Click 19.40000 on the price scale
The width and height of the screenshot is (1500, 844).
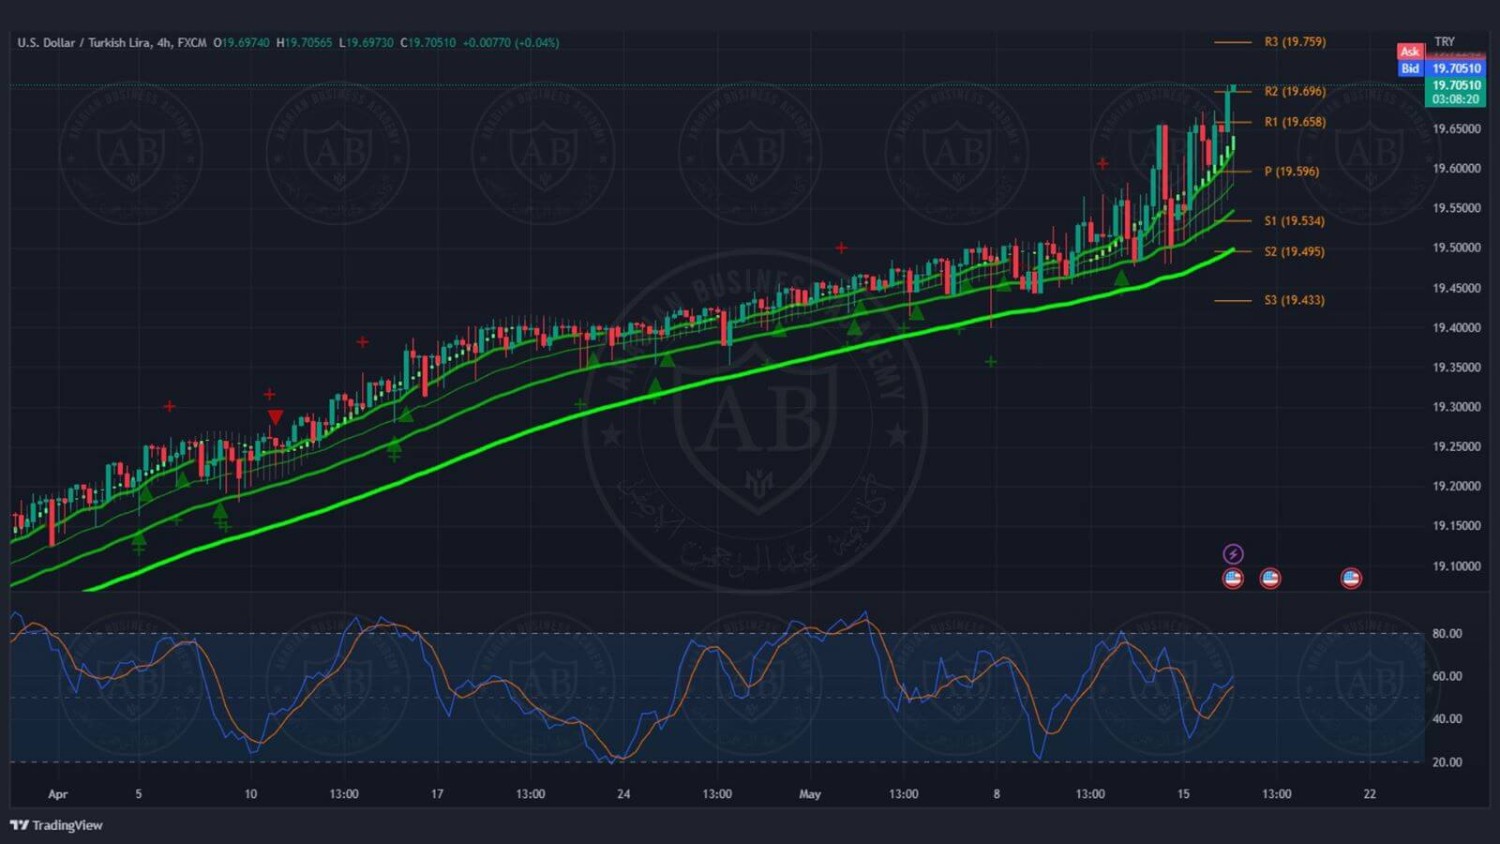[x=1456, y=328]
